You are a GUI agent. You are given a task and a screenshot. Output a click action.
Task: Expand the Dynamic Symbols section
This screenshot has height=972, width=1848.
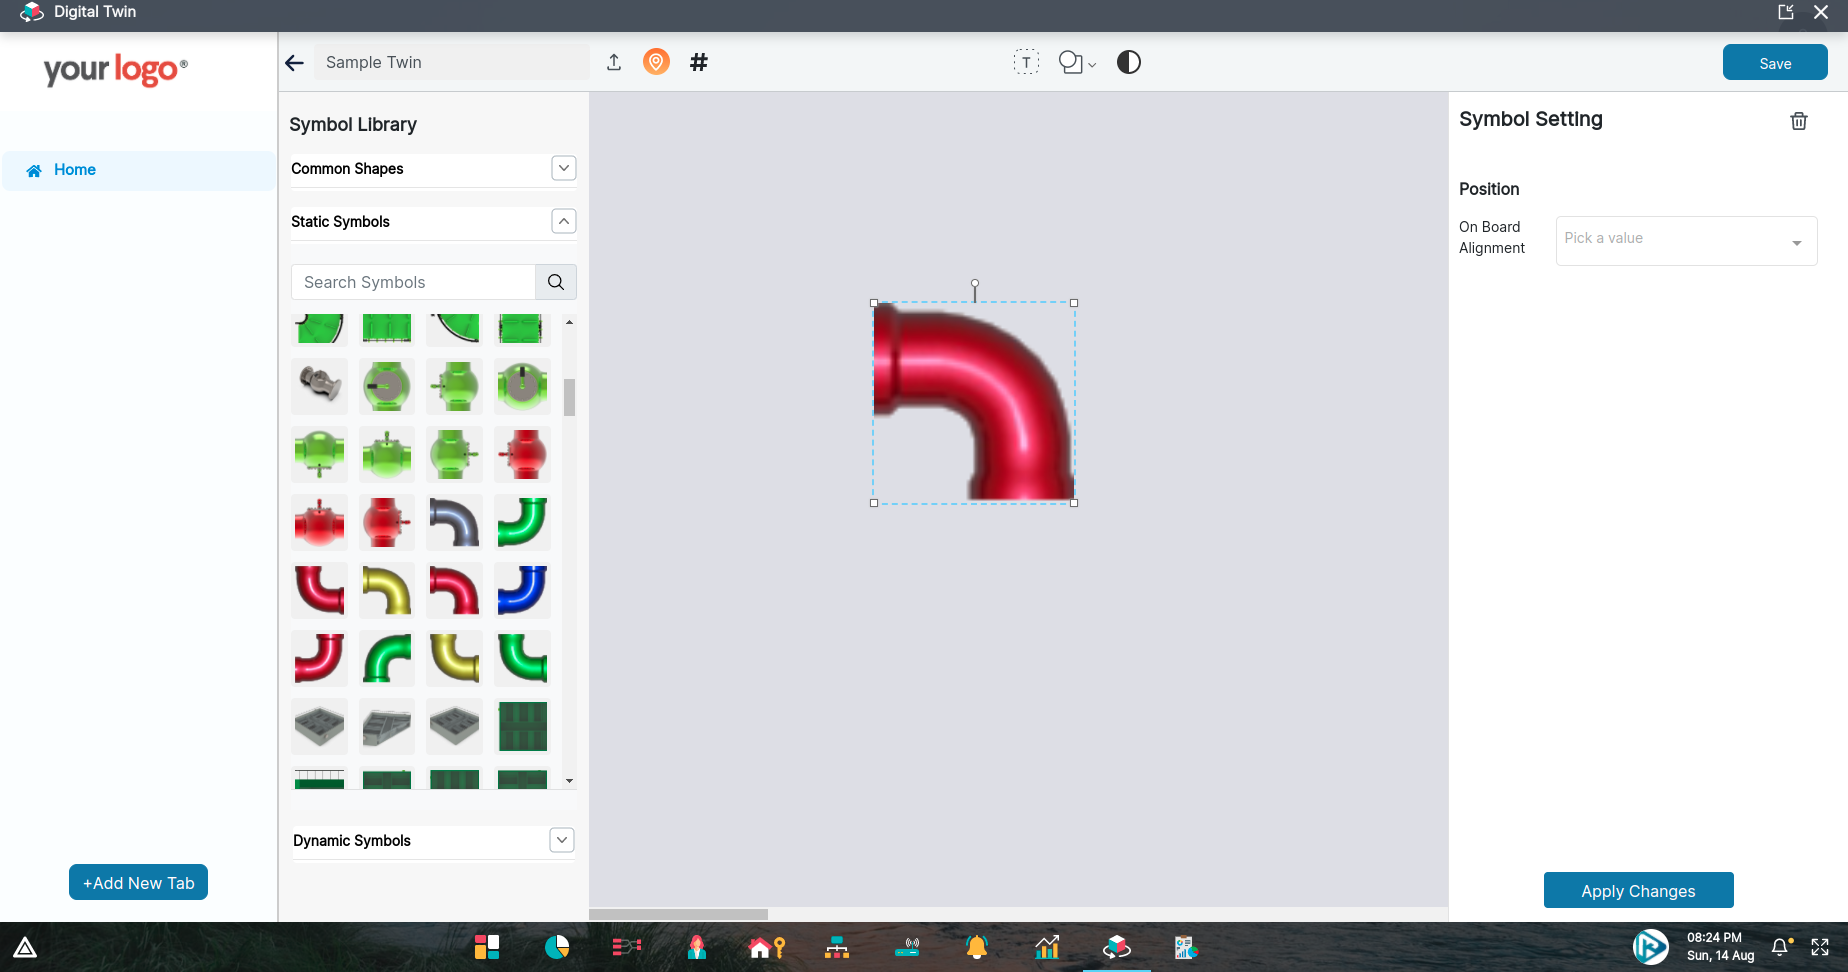561,840
